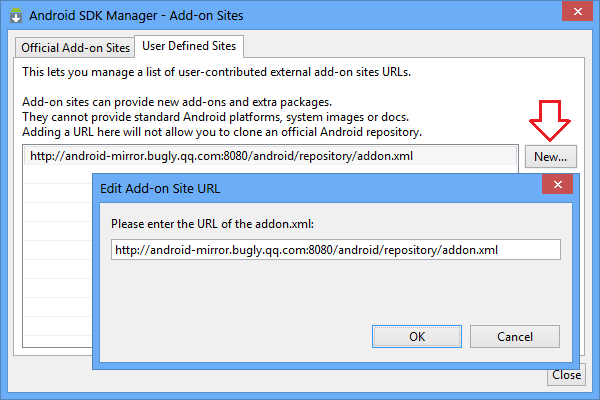Click the Edit Add-on Site URL title text
Screen dimensions: 600x400
click(x=160, y=189)
